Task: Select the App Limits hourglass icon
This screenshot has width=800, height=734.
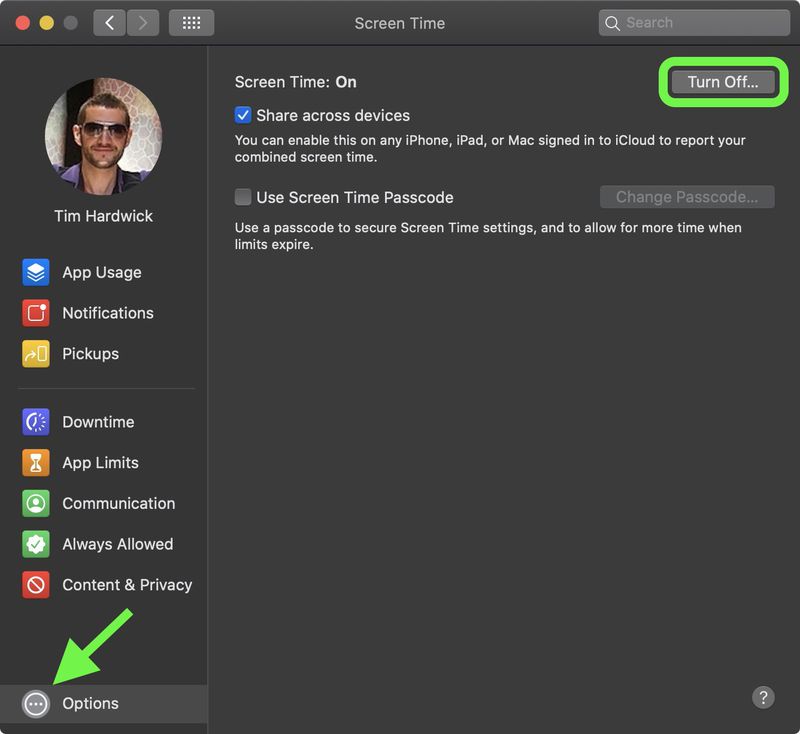Action: pos(34,463)
